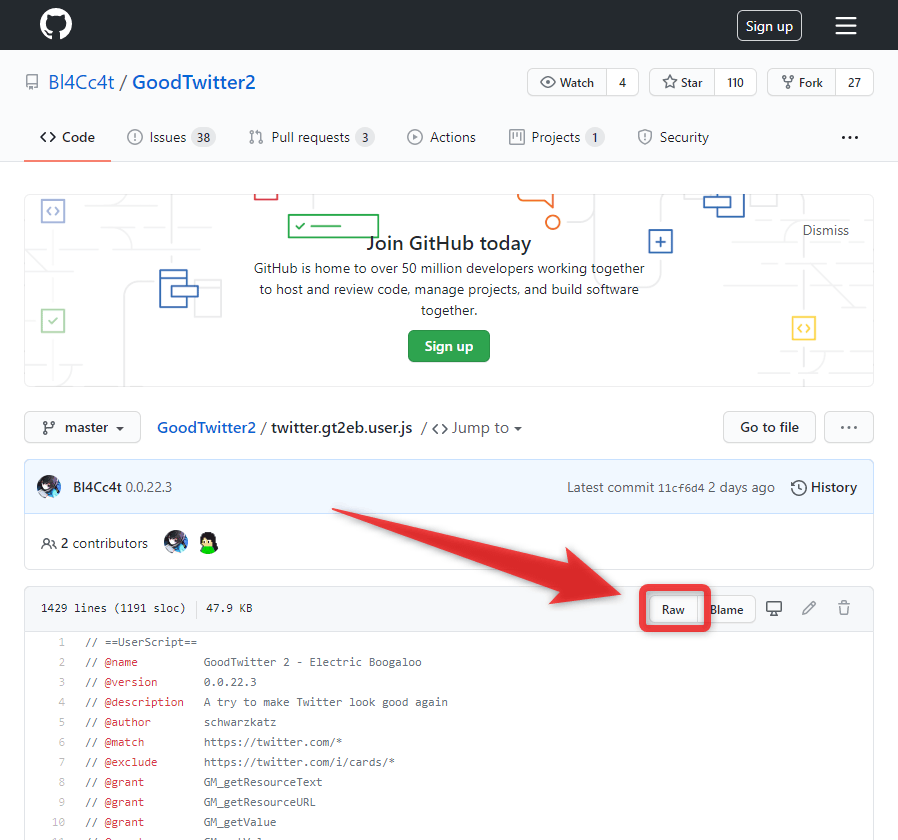
Task: Open the 0.0.22.3 commit message
Action: [x=148, y=487]
